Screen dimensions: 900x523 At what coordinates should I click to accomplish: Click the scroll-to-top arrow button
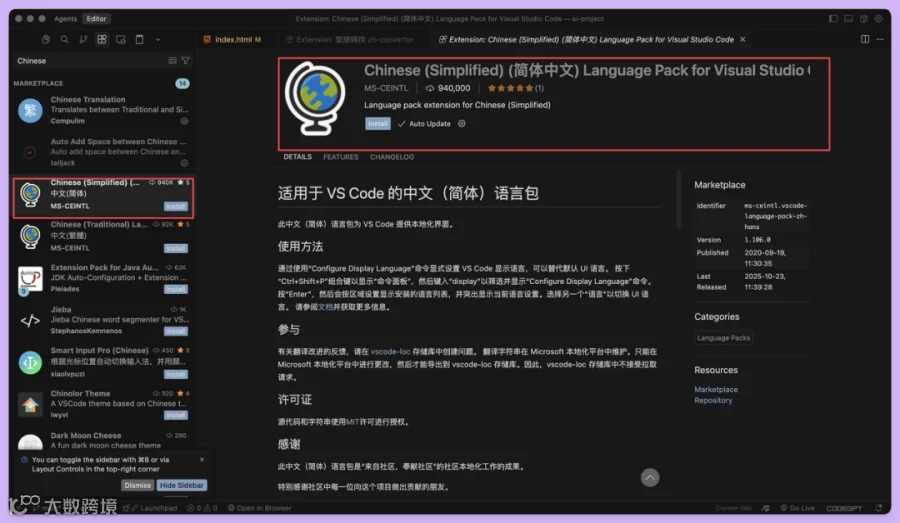pyautogui.click(x=650, y=478)
